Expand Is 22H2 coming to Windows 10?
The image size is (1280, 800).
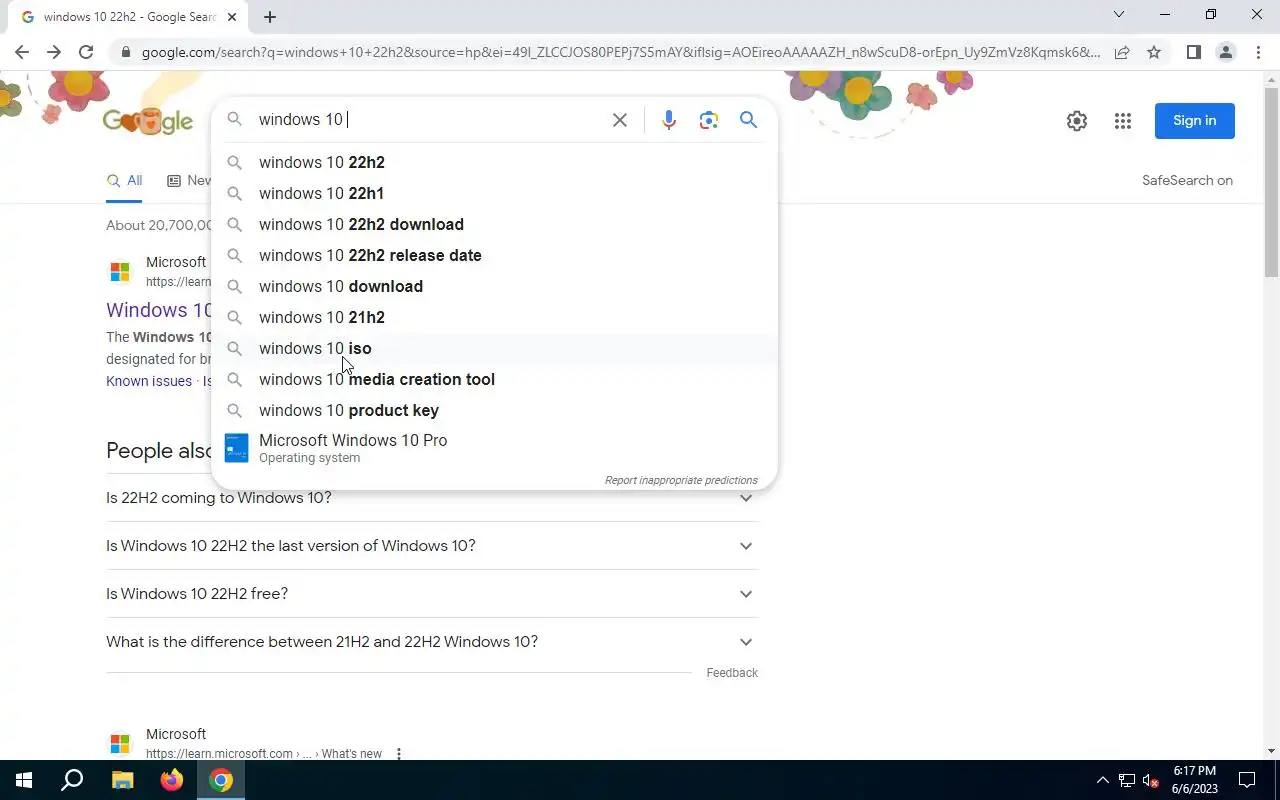(x=432, y=498)
